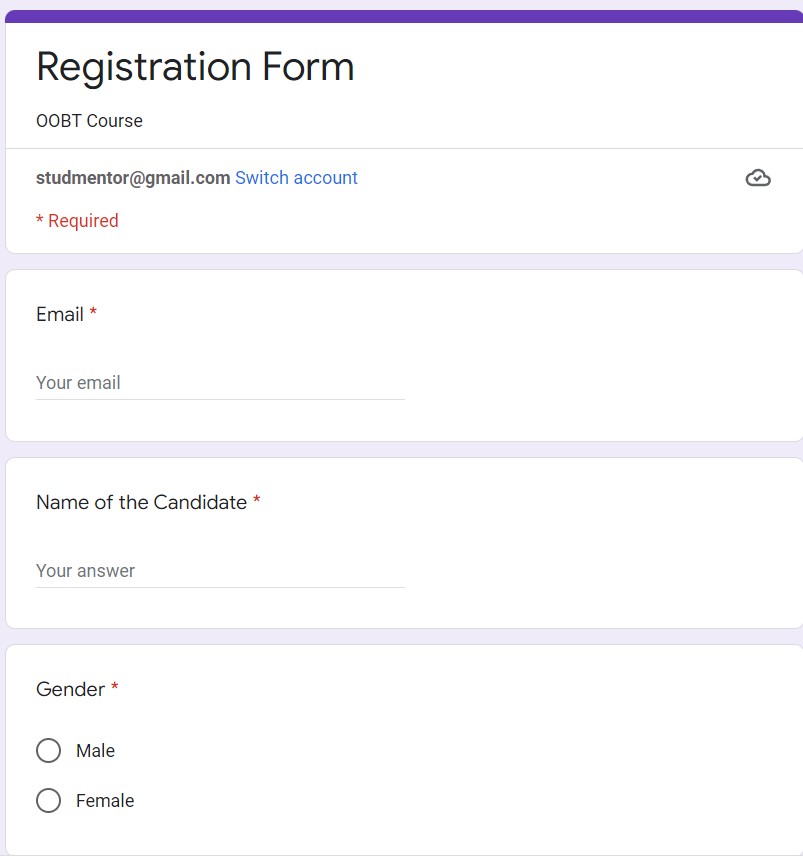Click the Registration Form title
This screenshot has width=803, height=858.
(x=195, y=67)
